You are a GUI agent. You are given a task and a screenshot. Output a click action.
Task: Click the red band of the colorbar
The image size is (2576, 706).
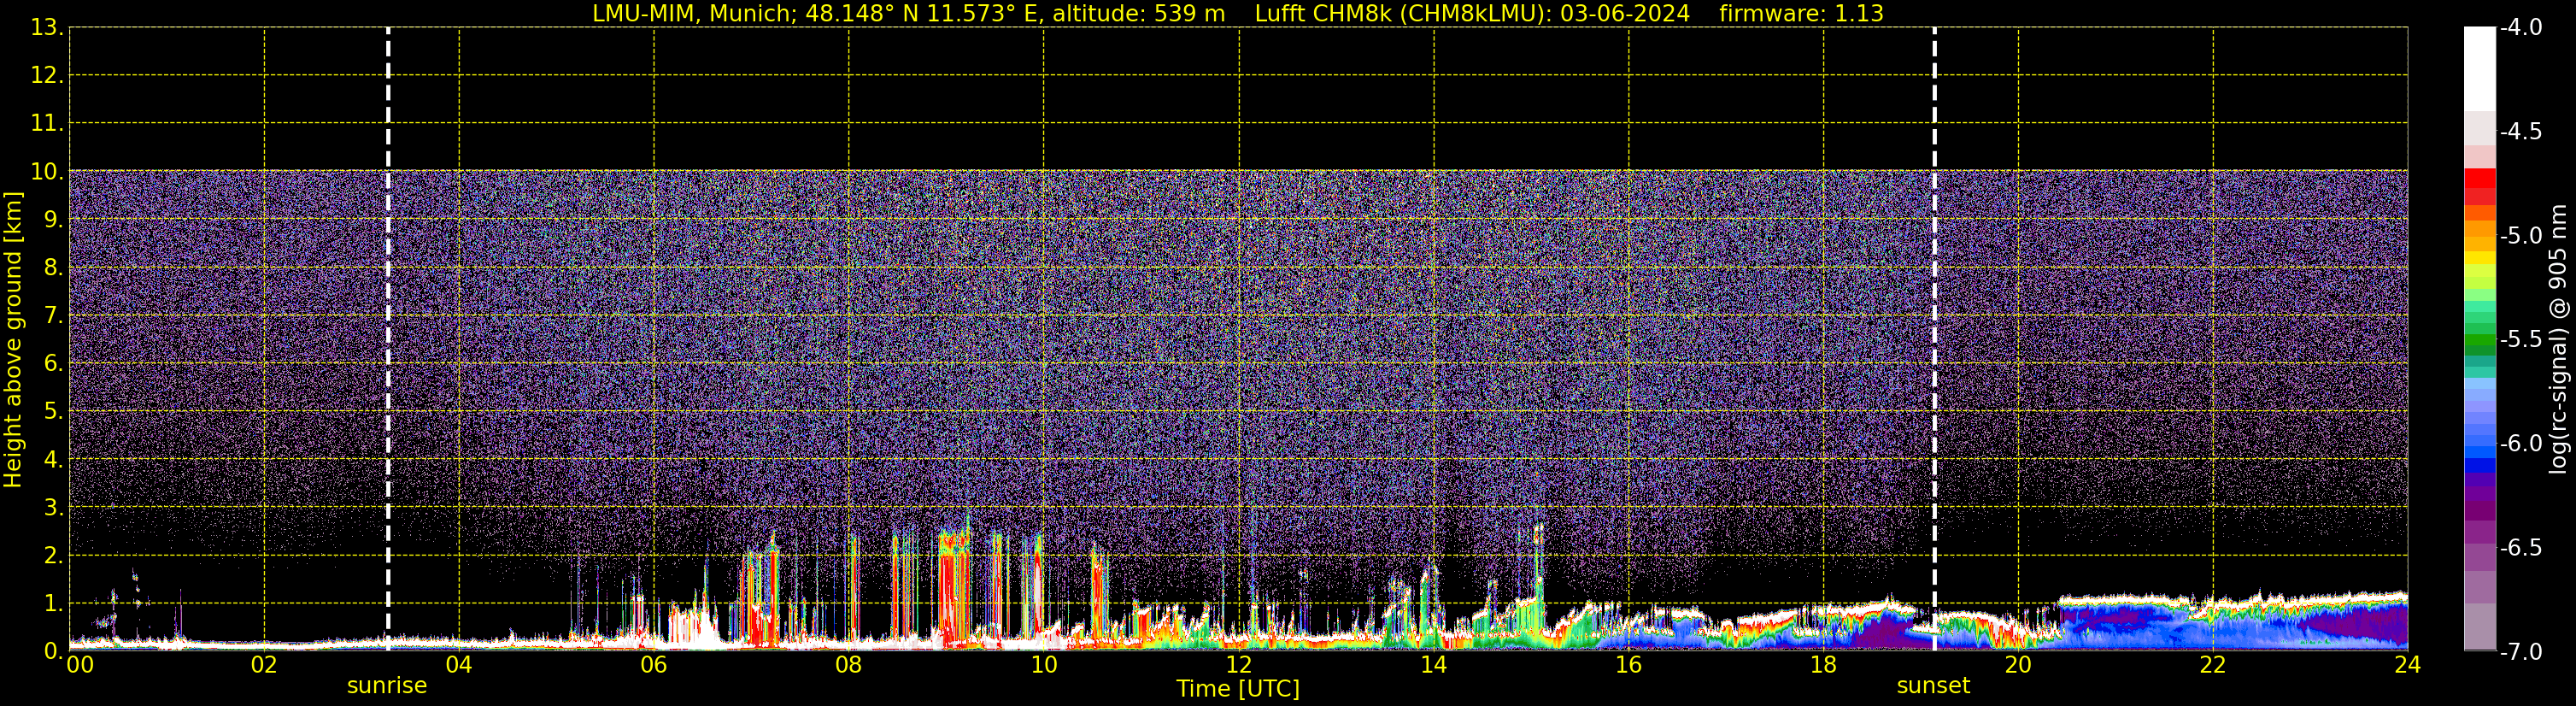point(2479,186)
